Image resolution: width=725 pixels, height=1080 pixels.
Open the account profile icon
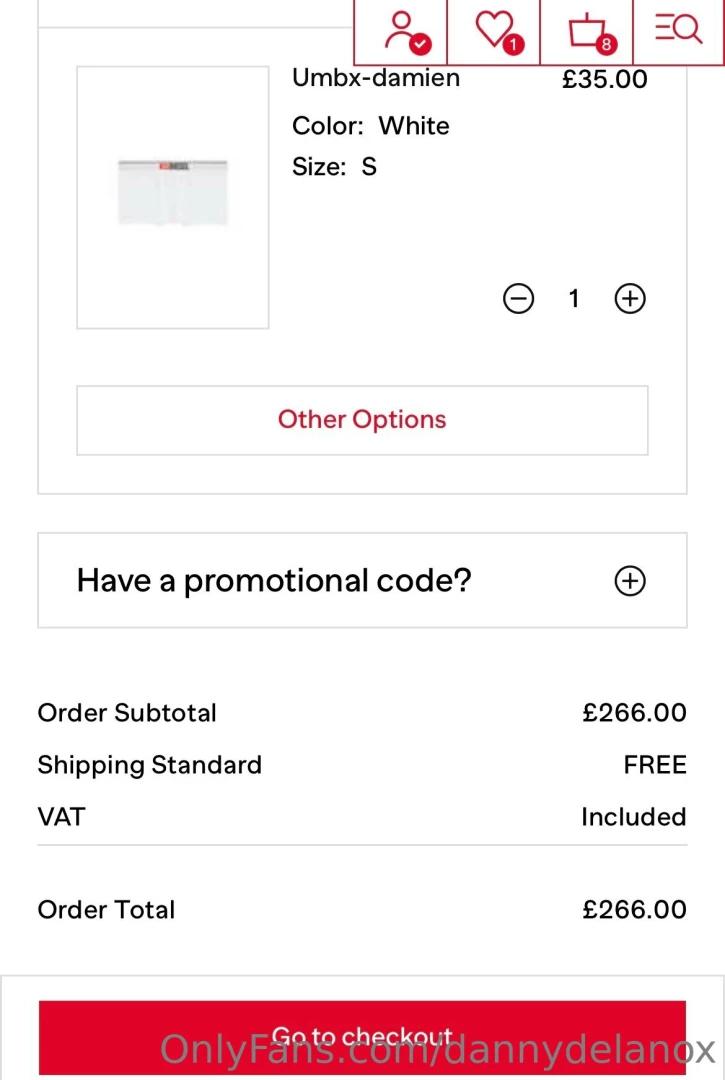(402, 31)
